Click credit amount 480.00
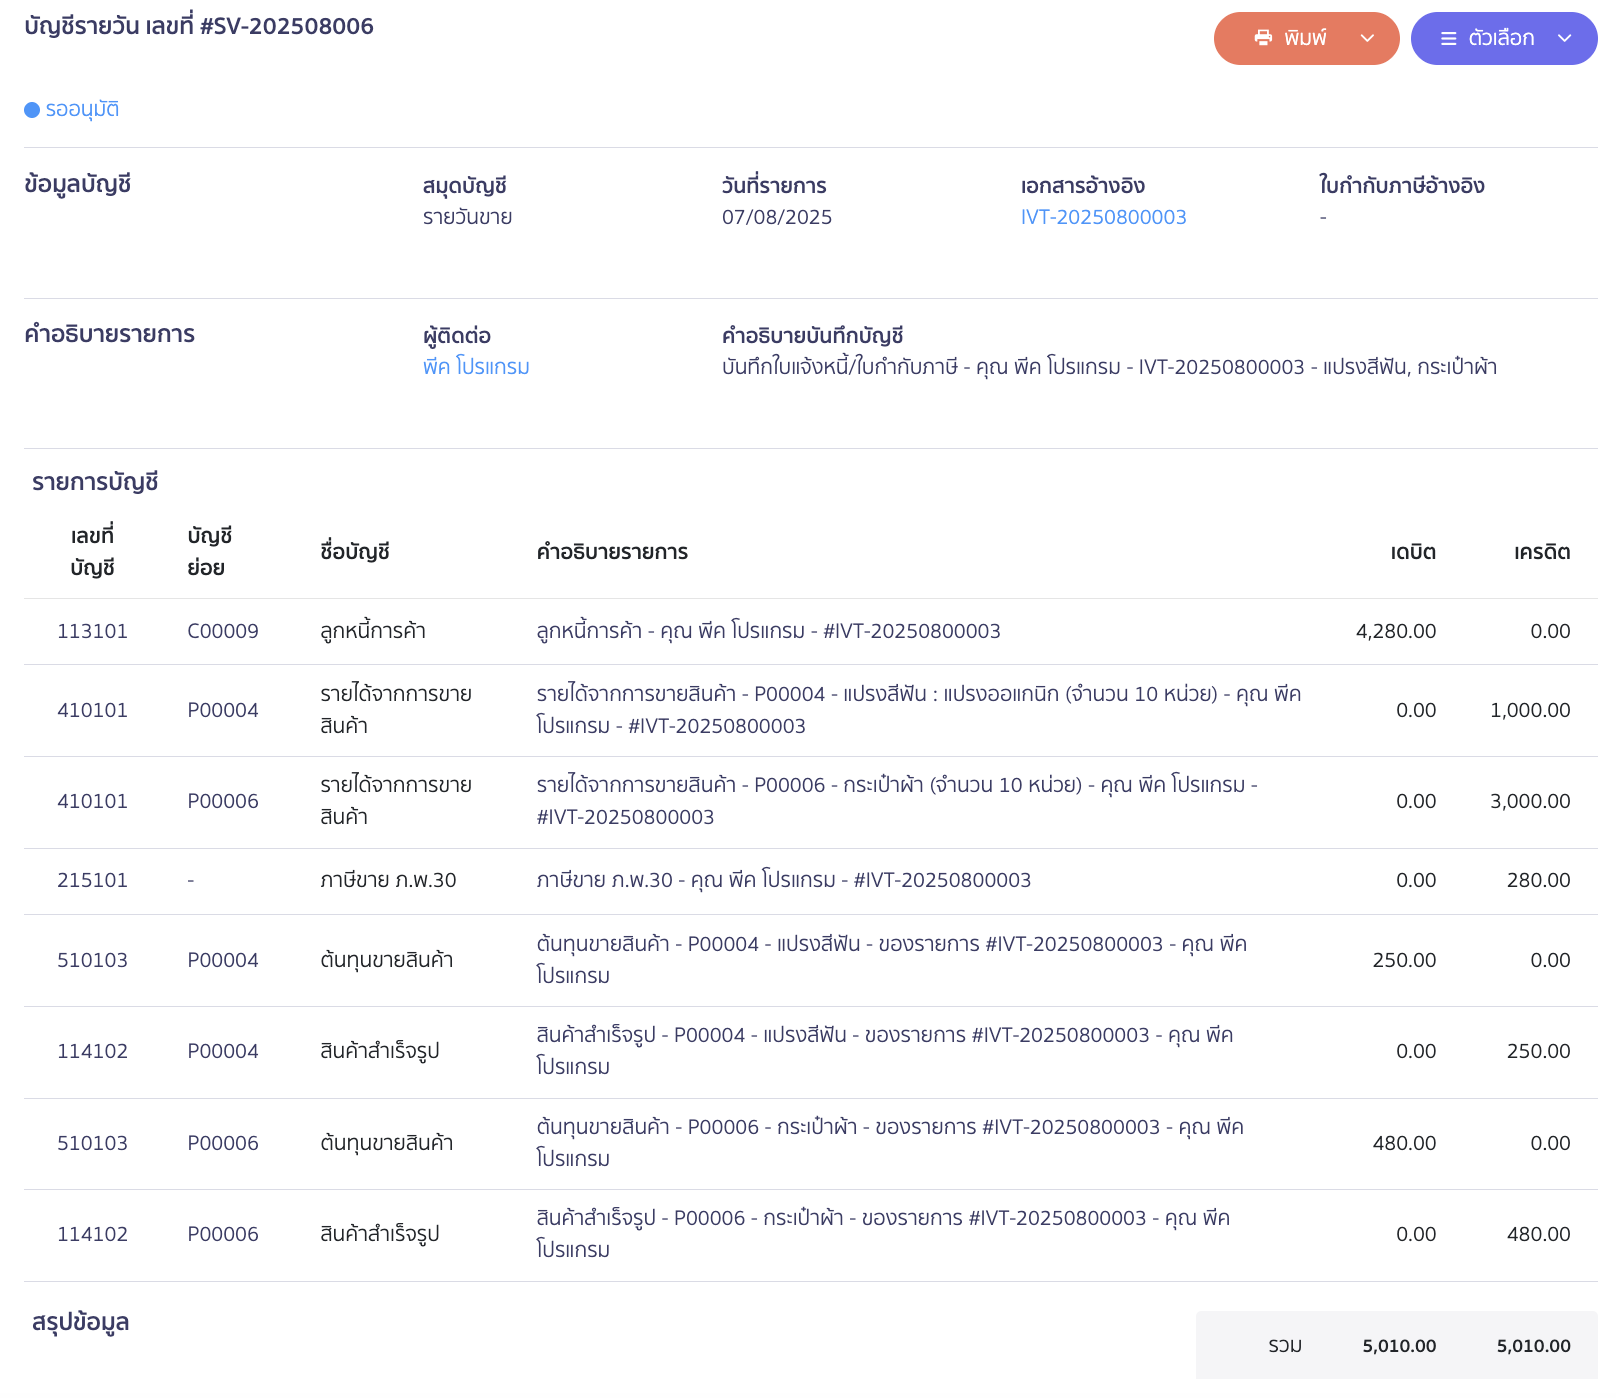1616x1398 pixels. click(1539, 1234)
